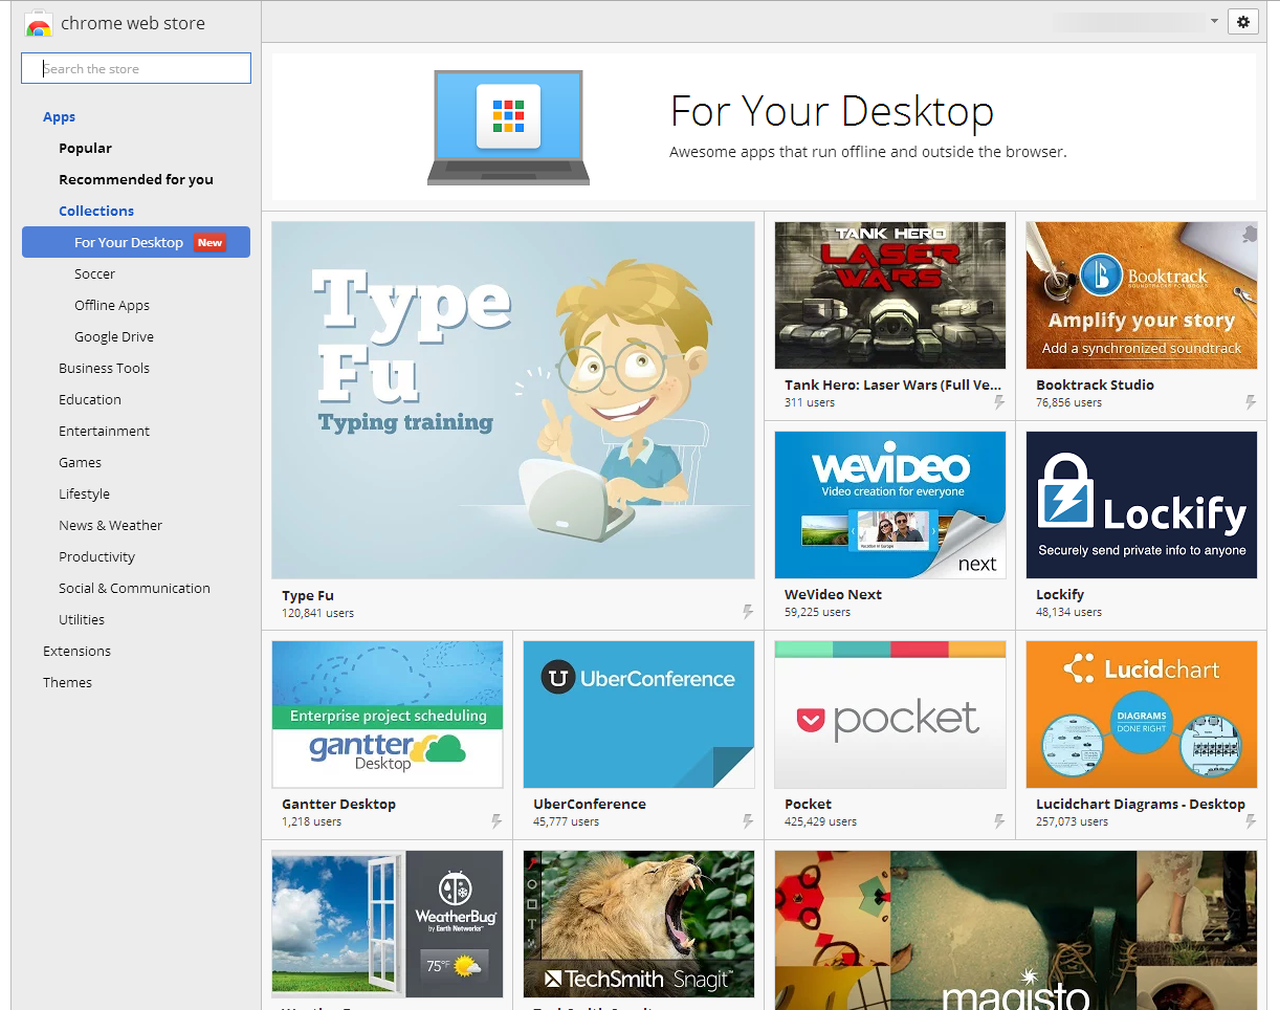Image resolution: width=1280 pixels, height=1010 pixels.
Task: Open Recommended for you
Action: (136, 179)
